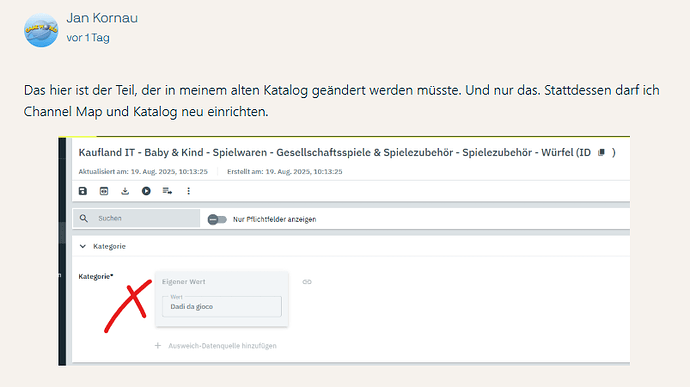
Task: Click the download icon in toolbar
Action: [125, 191]
